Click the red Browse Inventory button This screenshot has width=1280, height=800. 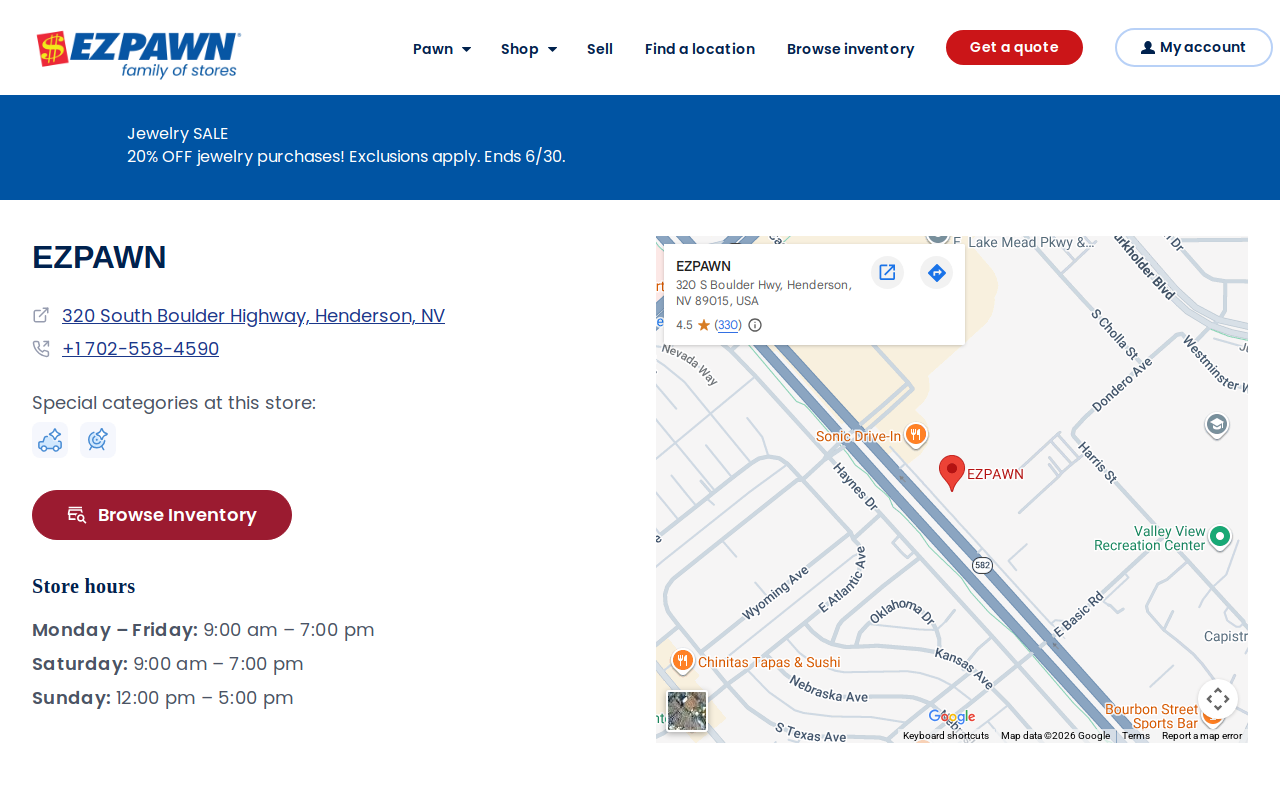click(x=162, y=515)
